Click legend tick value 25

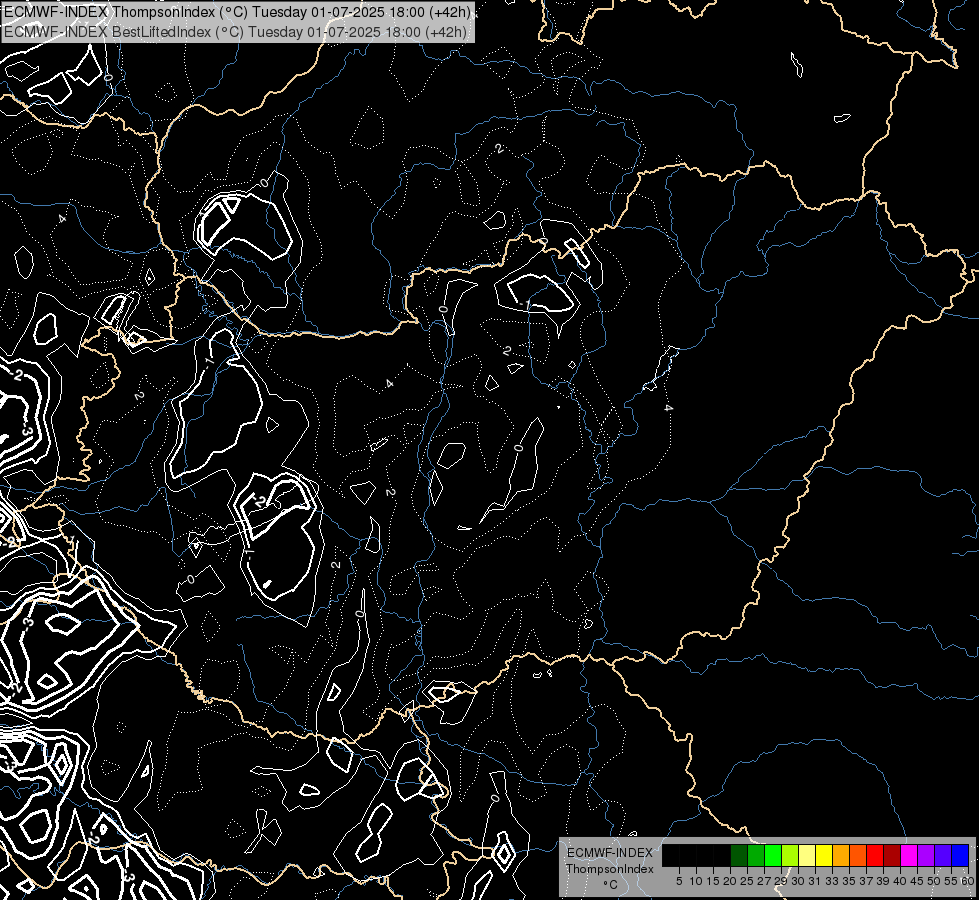(747, 881)
